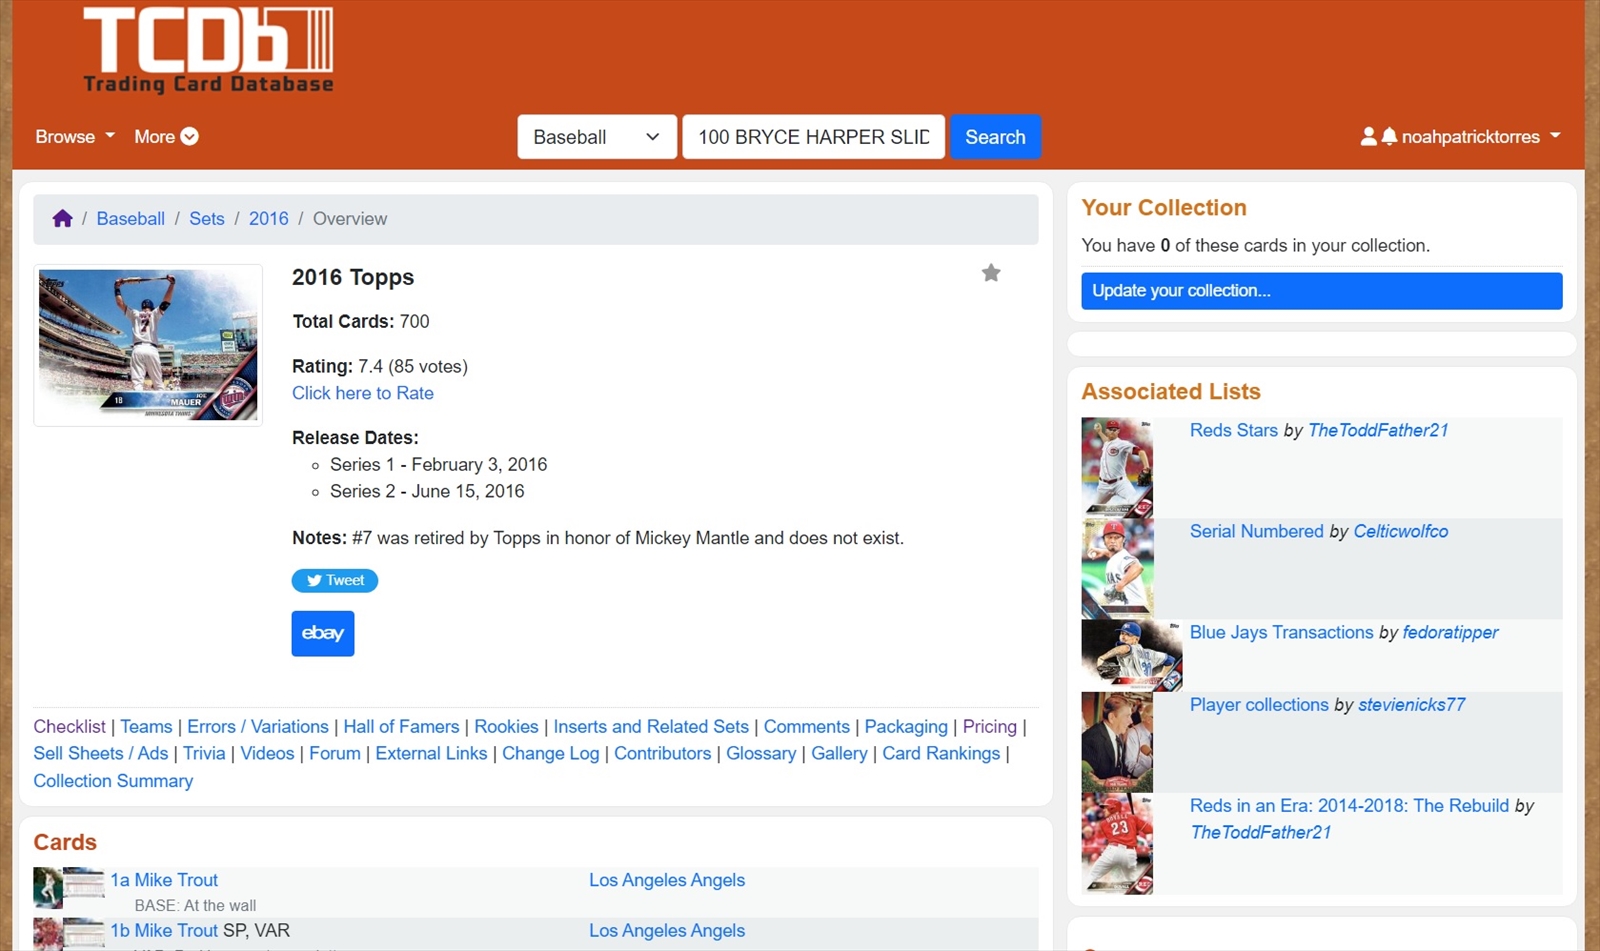Open the user profile icon

1368,136
